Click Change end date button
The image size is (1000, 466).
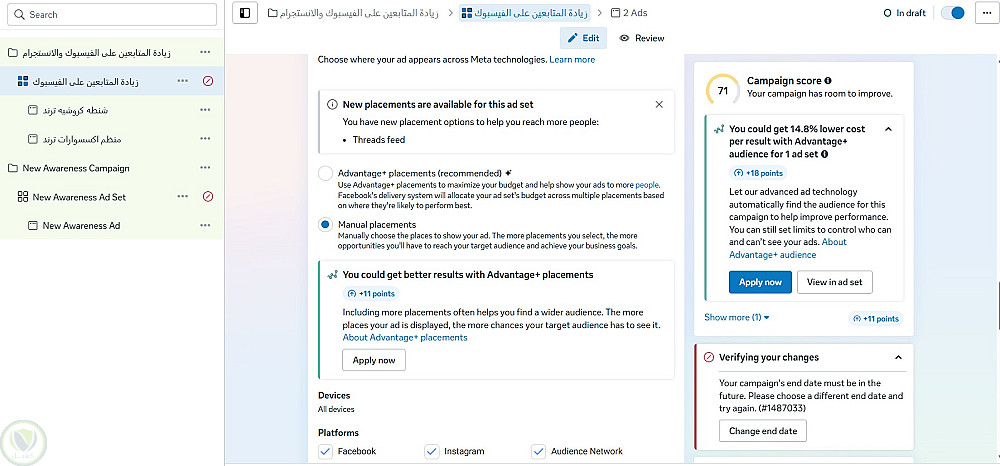(763, 431)
